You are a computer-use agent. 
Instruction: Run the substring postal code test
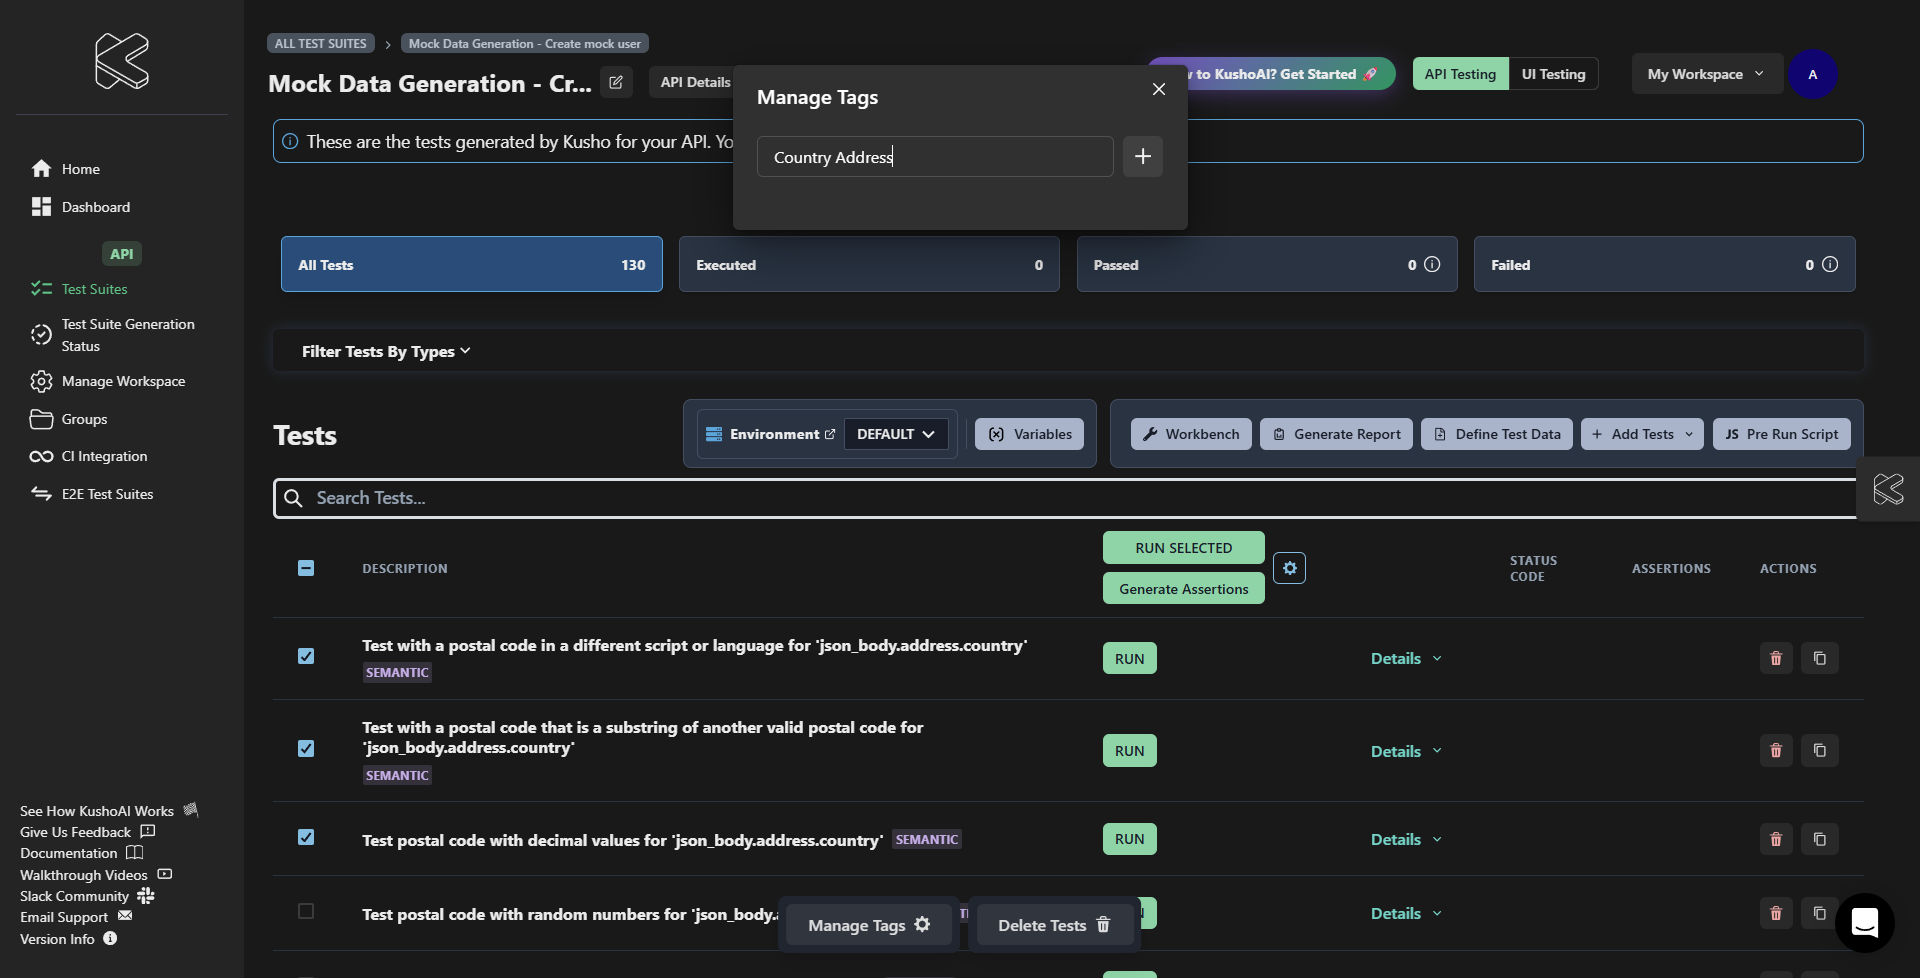click(x=1129, y=751)
